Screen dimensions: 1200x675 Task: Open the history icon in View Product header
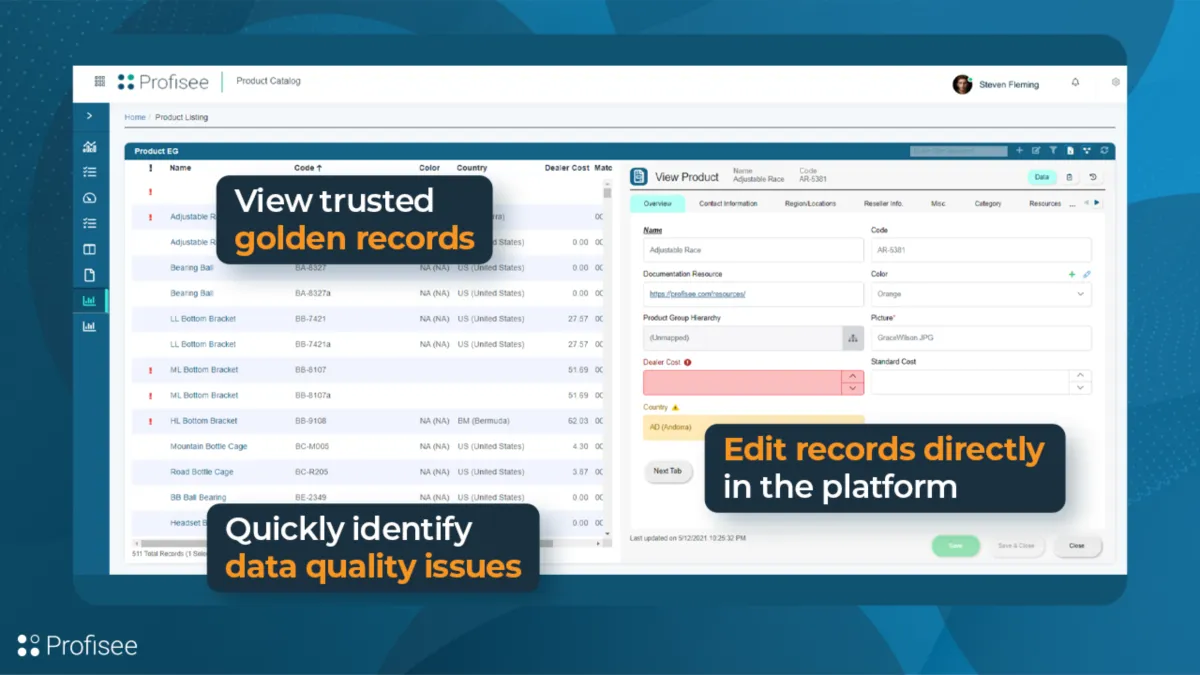point(1093,177)
